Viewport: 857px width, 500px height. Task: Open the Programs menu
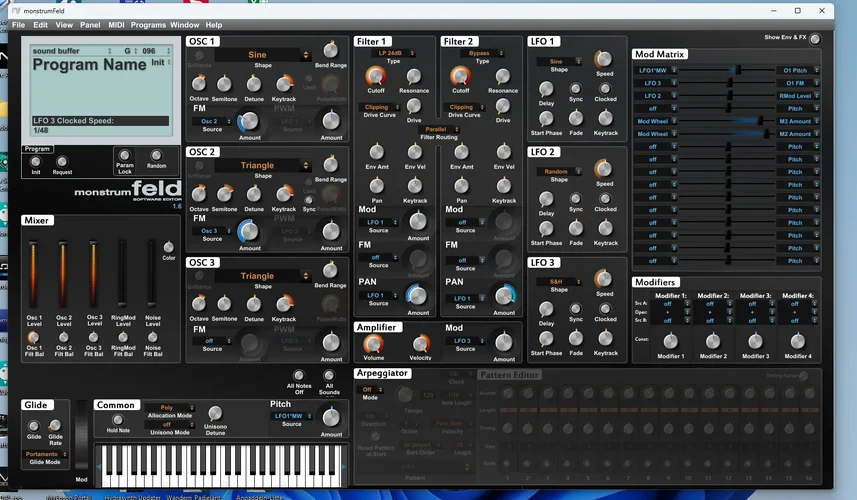(148, 24)
